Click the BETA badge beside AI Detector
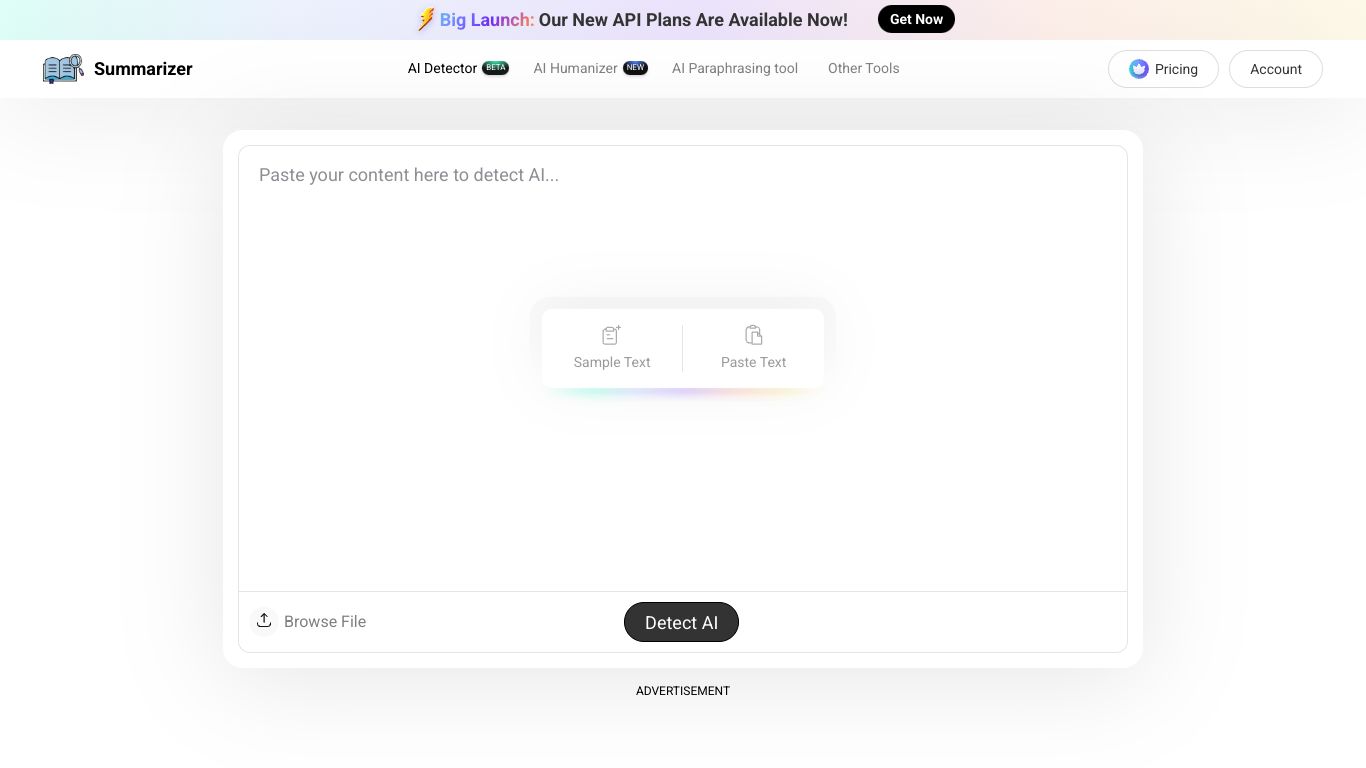Image resolution: width=1366 pixels, height=768 pixels. point(496,68)
